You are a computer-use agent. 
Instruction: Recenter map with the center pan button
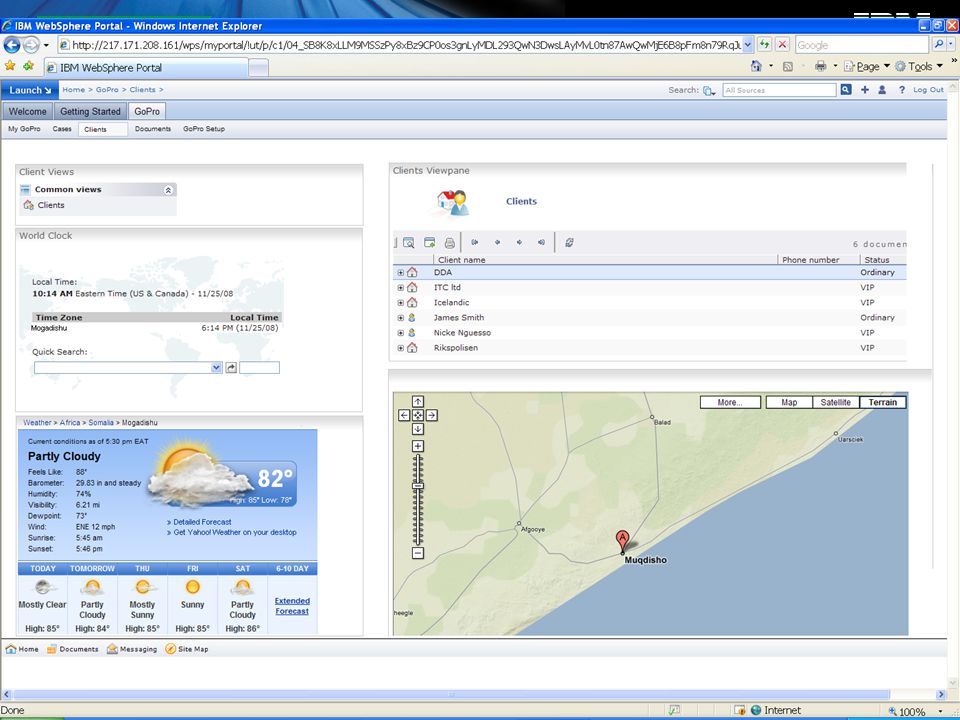tap(418, 415)
